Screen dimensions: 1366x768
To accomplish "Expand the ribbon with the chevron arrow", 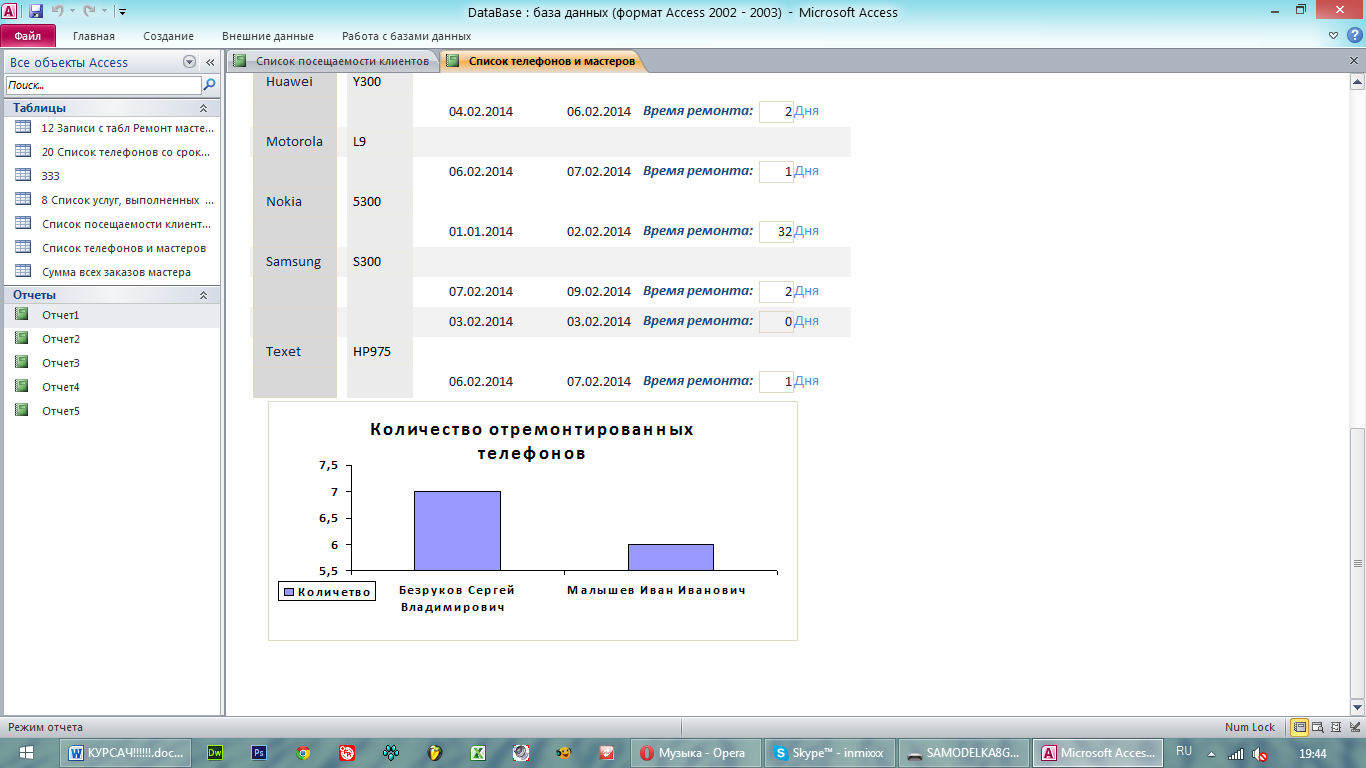I will click(x=1333, y=36).
